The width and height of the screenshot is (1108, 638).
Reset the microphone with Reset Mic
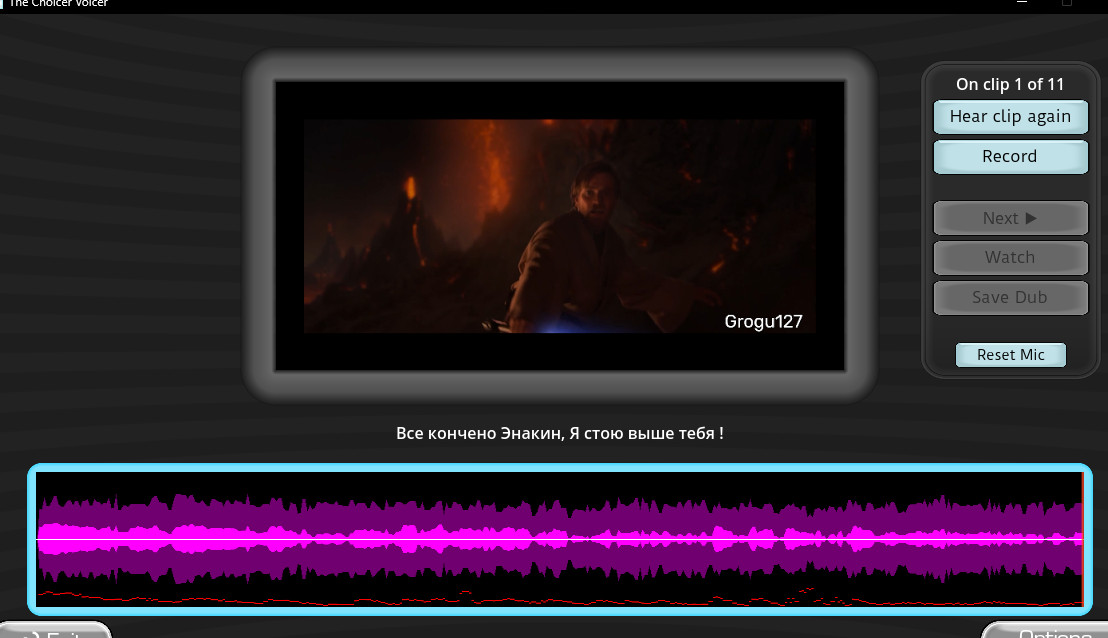1010,355
